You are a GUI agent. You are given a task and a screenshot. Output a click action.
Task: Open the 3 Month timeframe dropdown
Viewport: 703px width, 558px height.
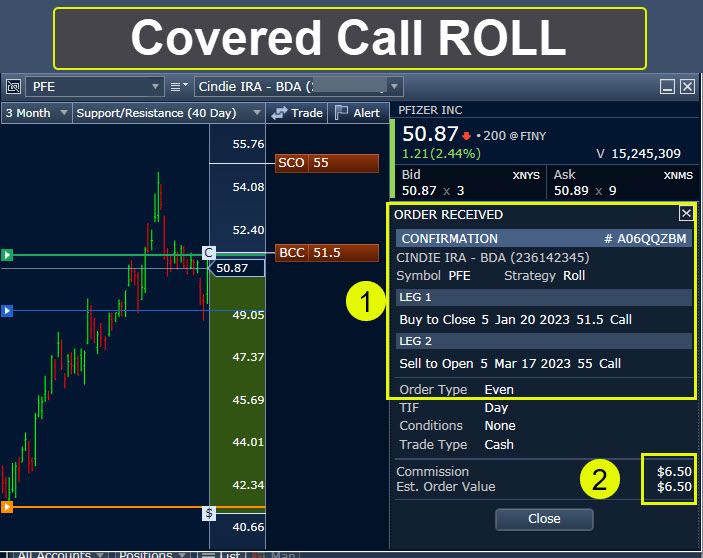click(x=64, y=113)
